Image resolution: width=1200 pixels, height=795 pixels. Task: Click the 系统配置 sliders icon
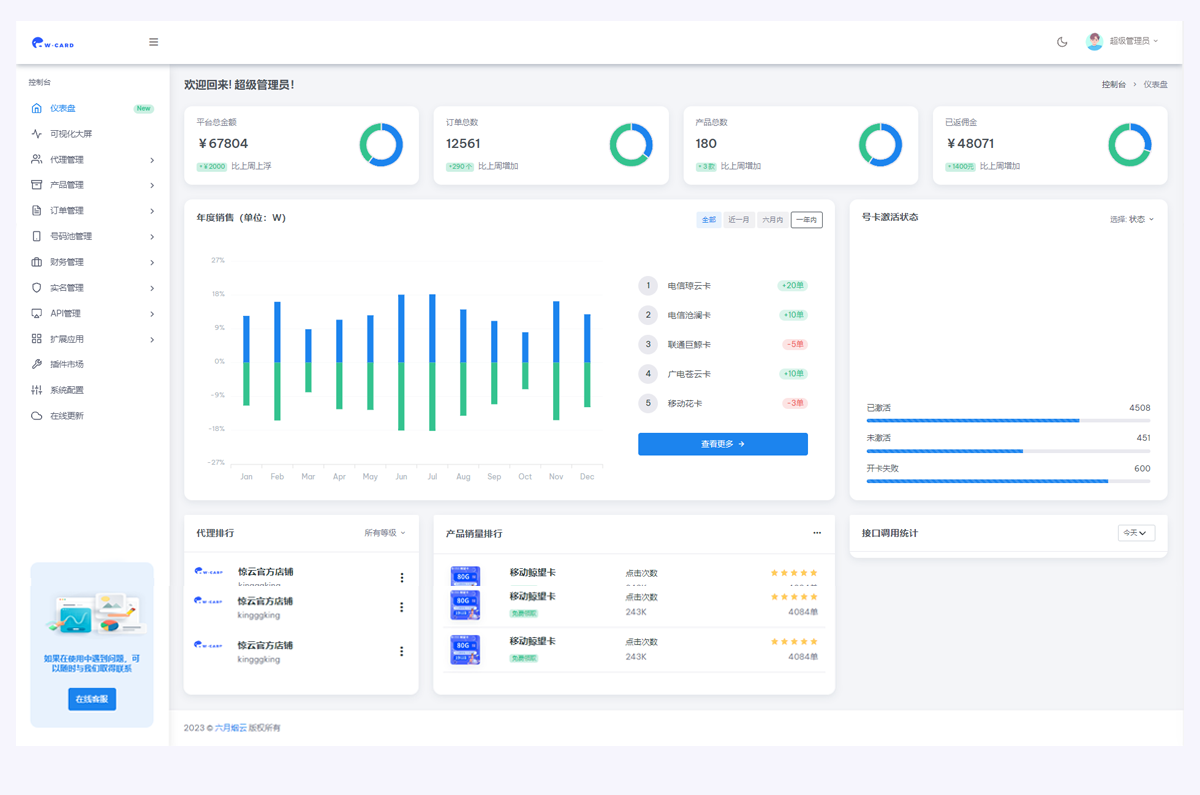(37, 390)
